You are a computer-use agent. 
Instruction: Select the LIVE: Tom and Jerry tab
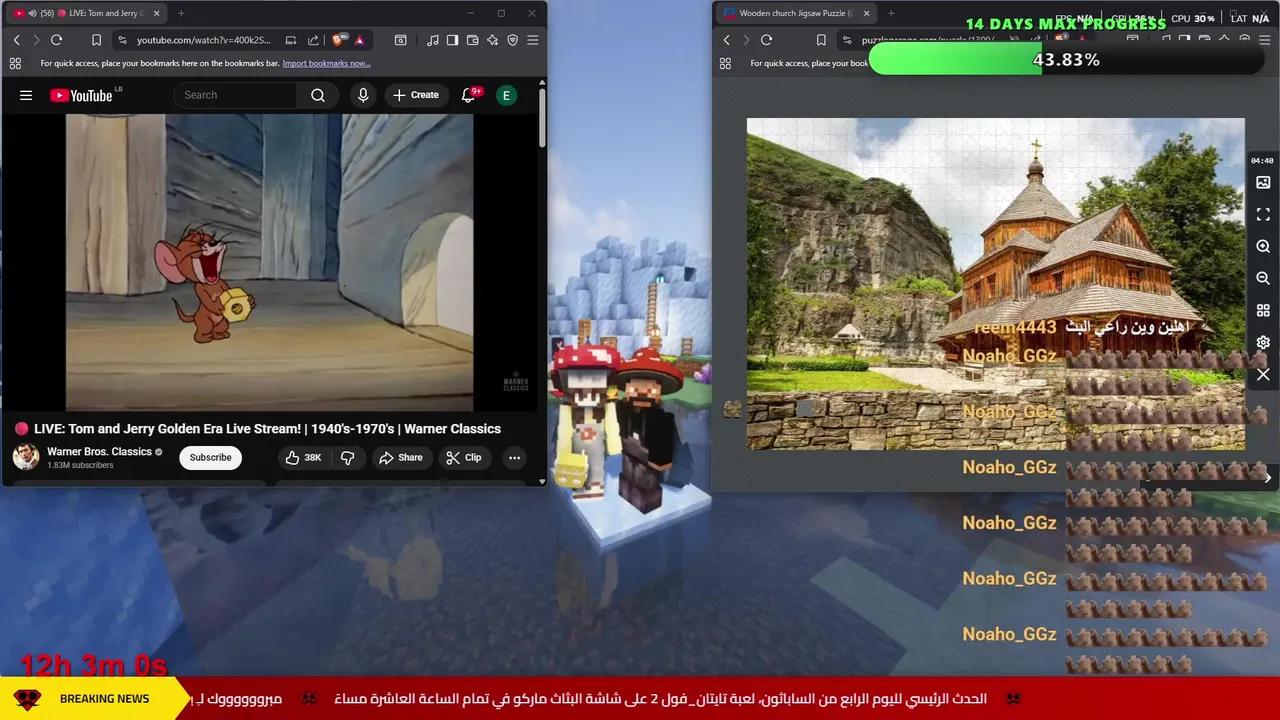(85, 13)
